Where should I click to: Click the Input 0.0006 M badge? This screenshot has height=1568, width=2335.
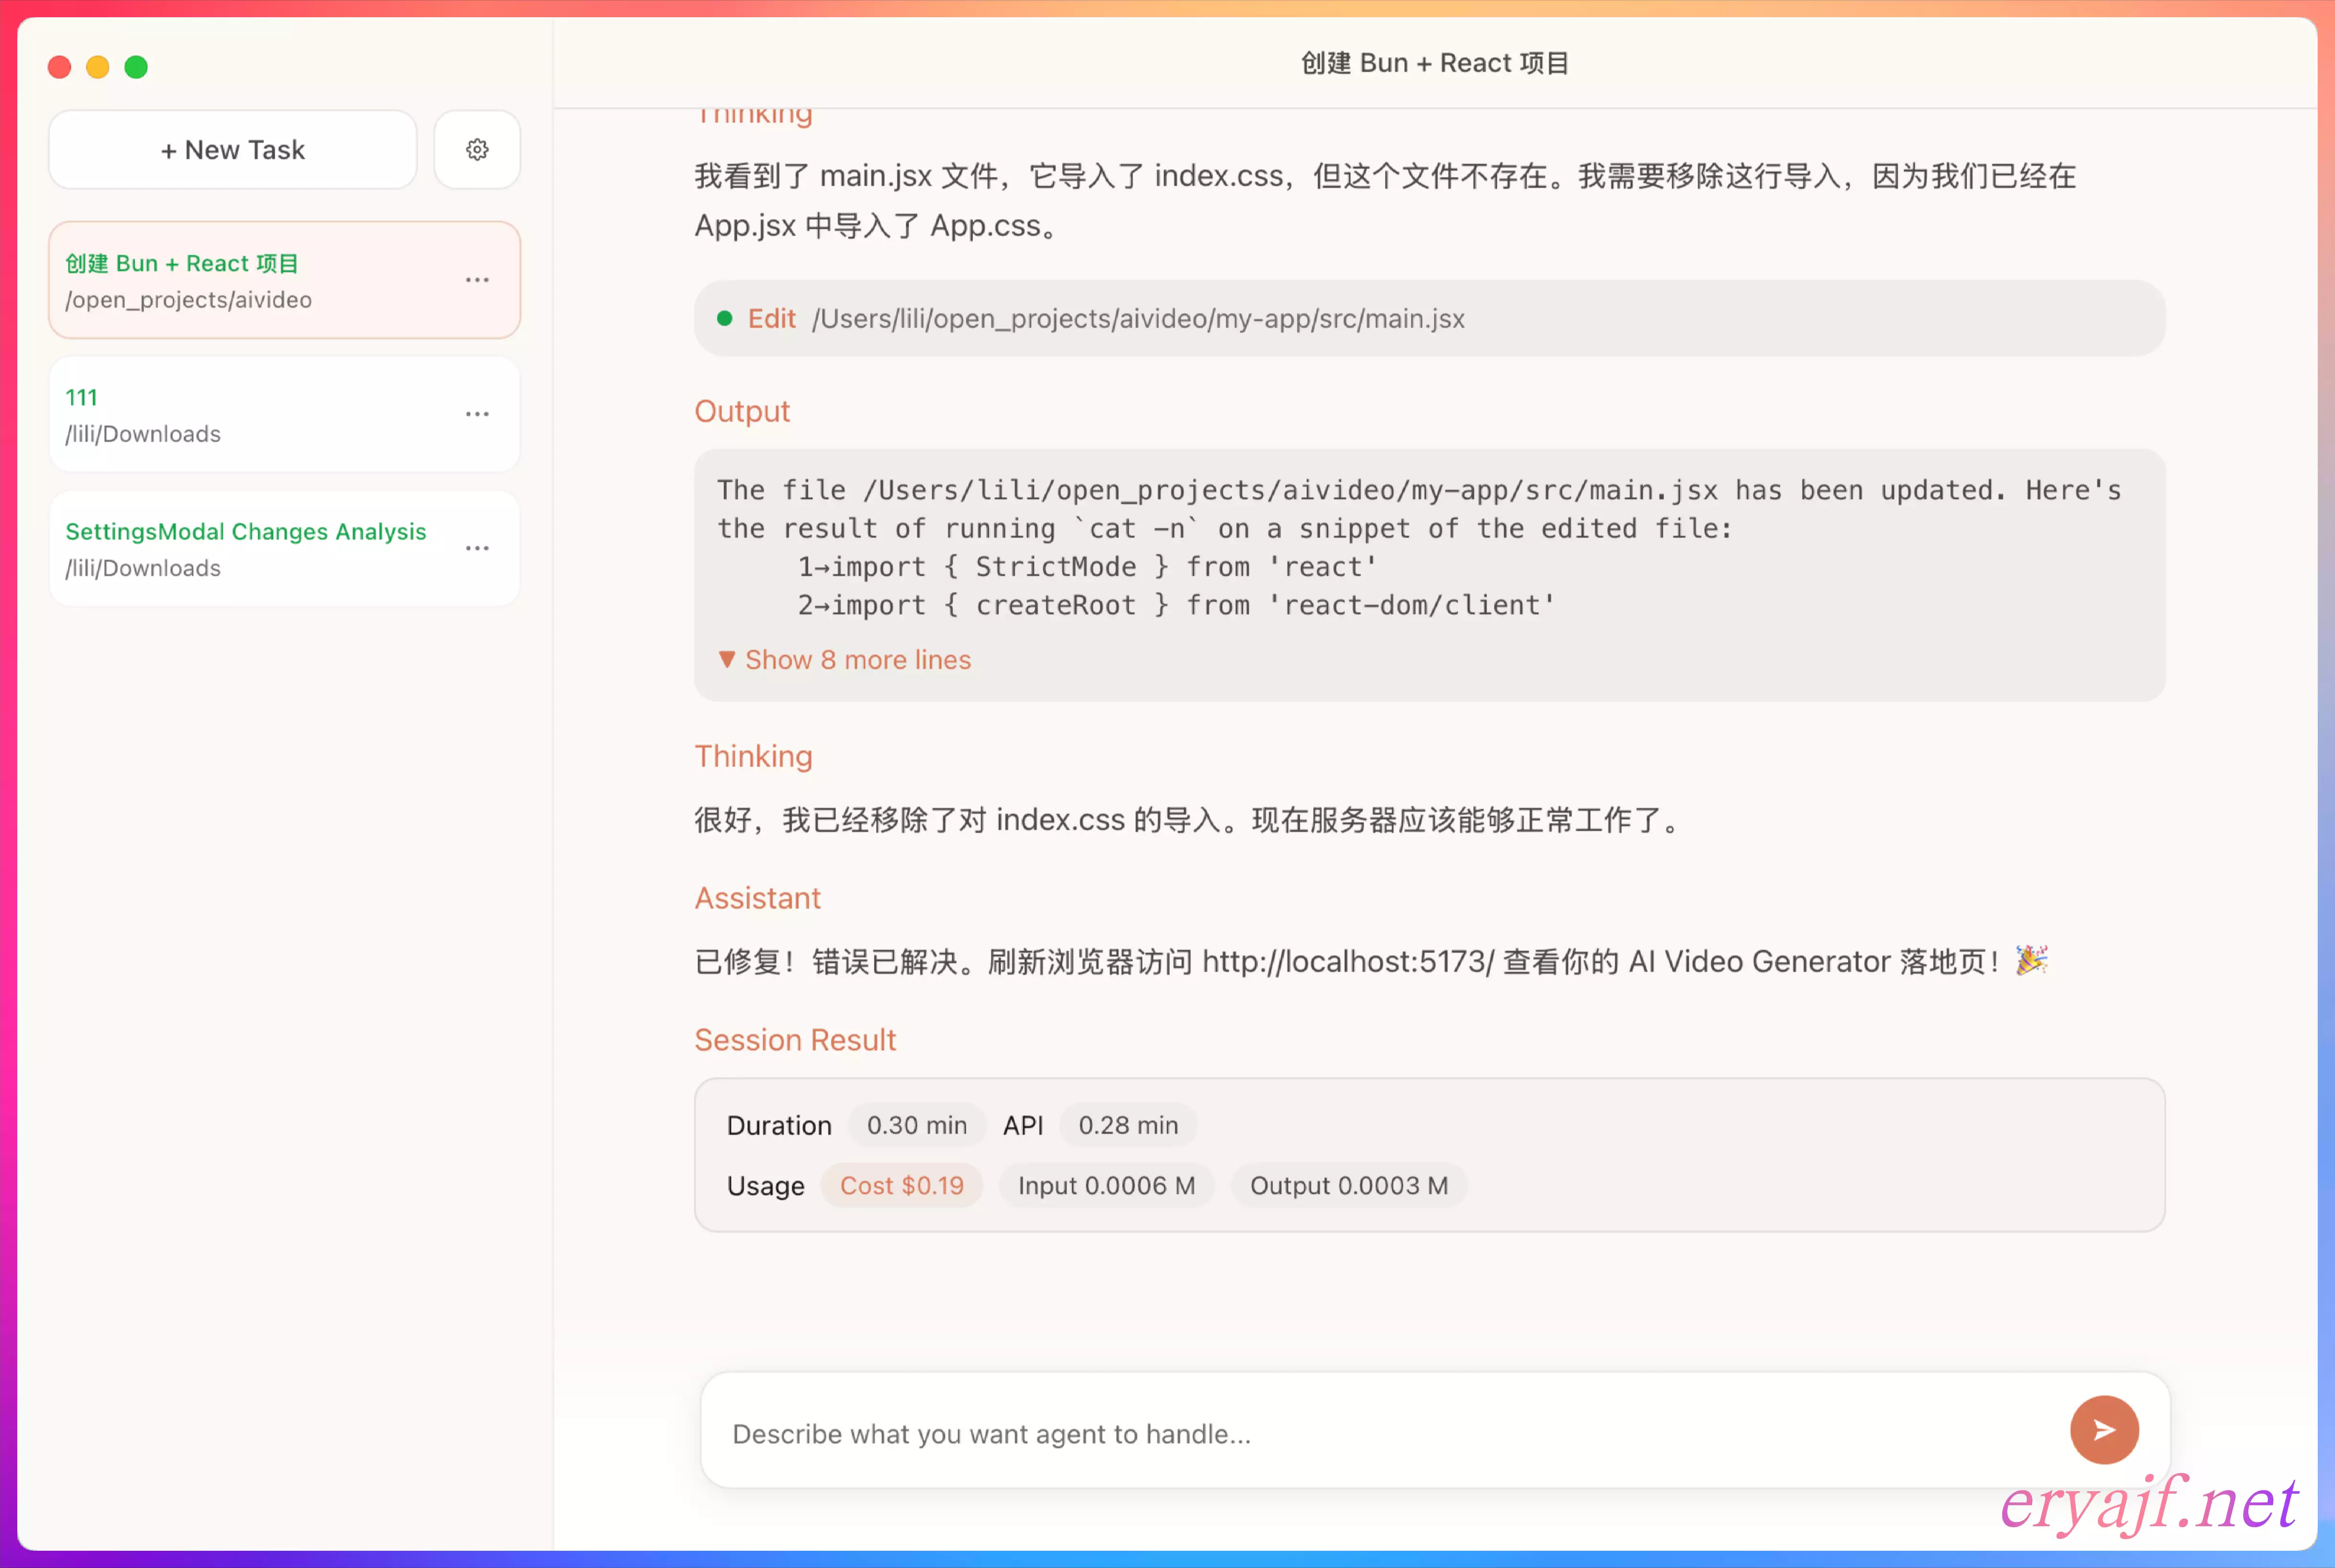click(1106, 1186)
